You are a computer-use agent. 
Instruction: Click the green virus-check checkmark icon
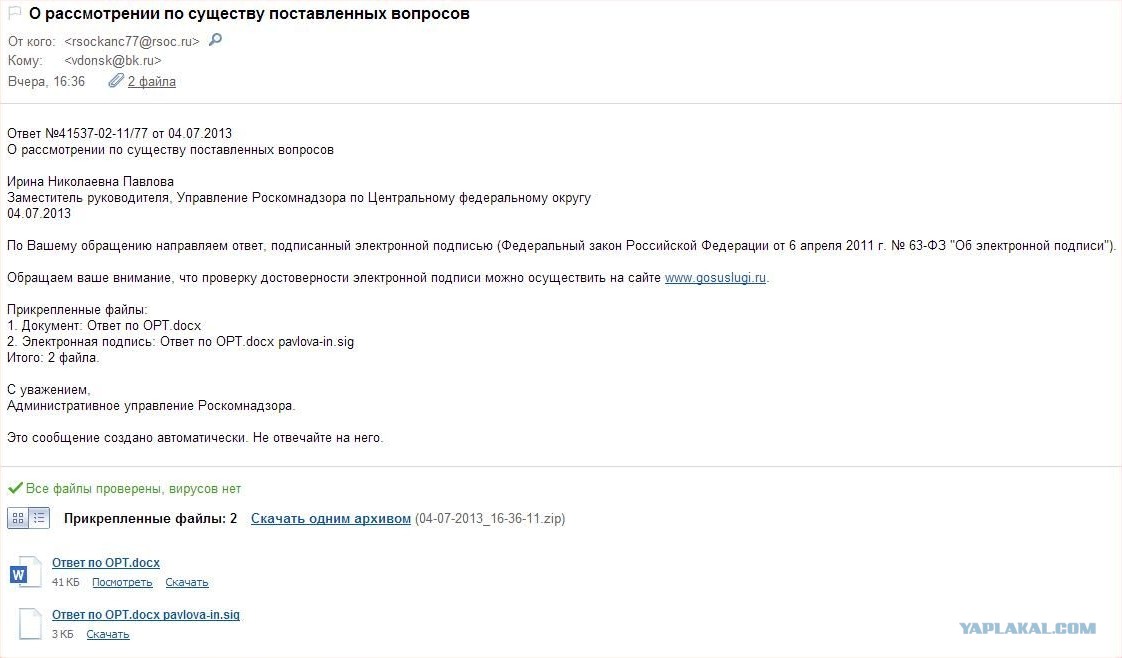(15, 489)
